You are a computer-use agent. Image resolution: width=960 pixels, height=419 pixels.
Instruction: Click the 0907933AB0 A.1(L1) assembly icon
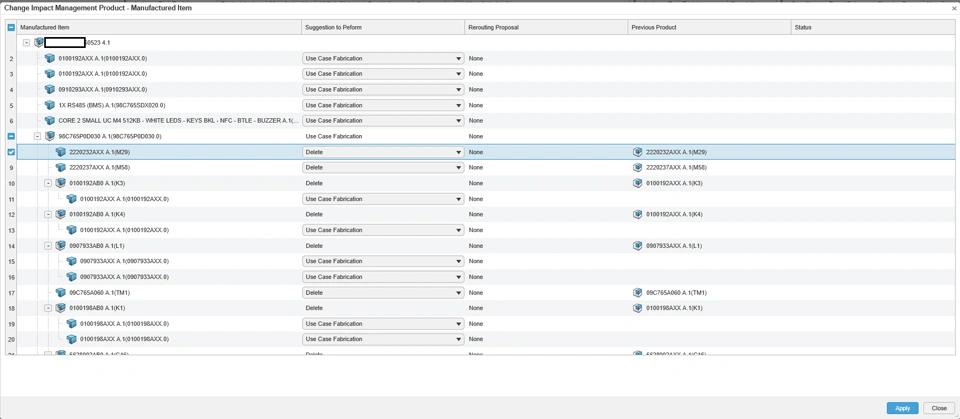[61, 246]
